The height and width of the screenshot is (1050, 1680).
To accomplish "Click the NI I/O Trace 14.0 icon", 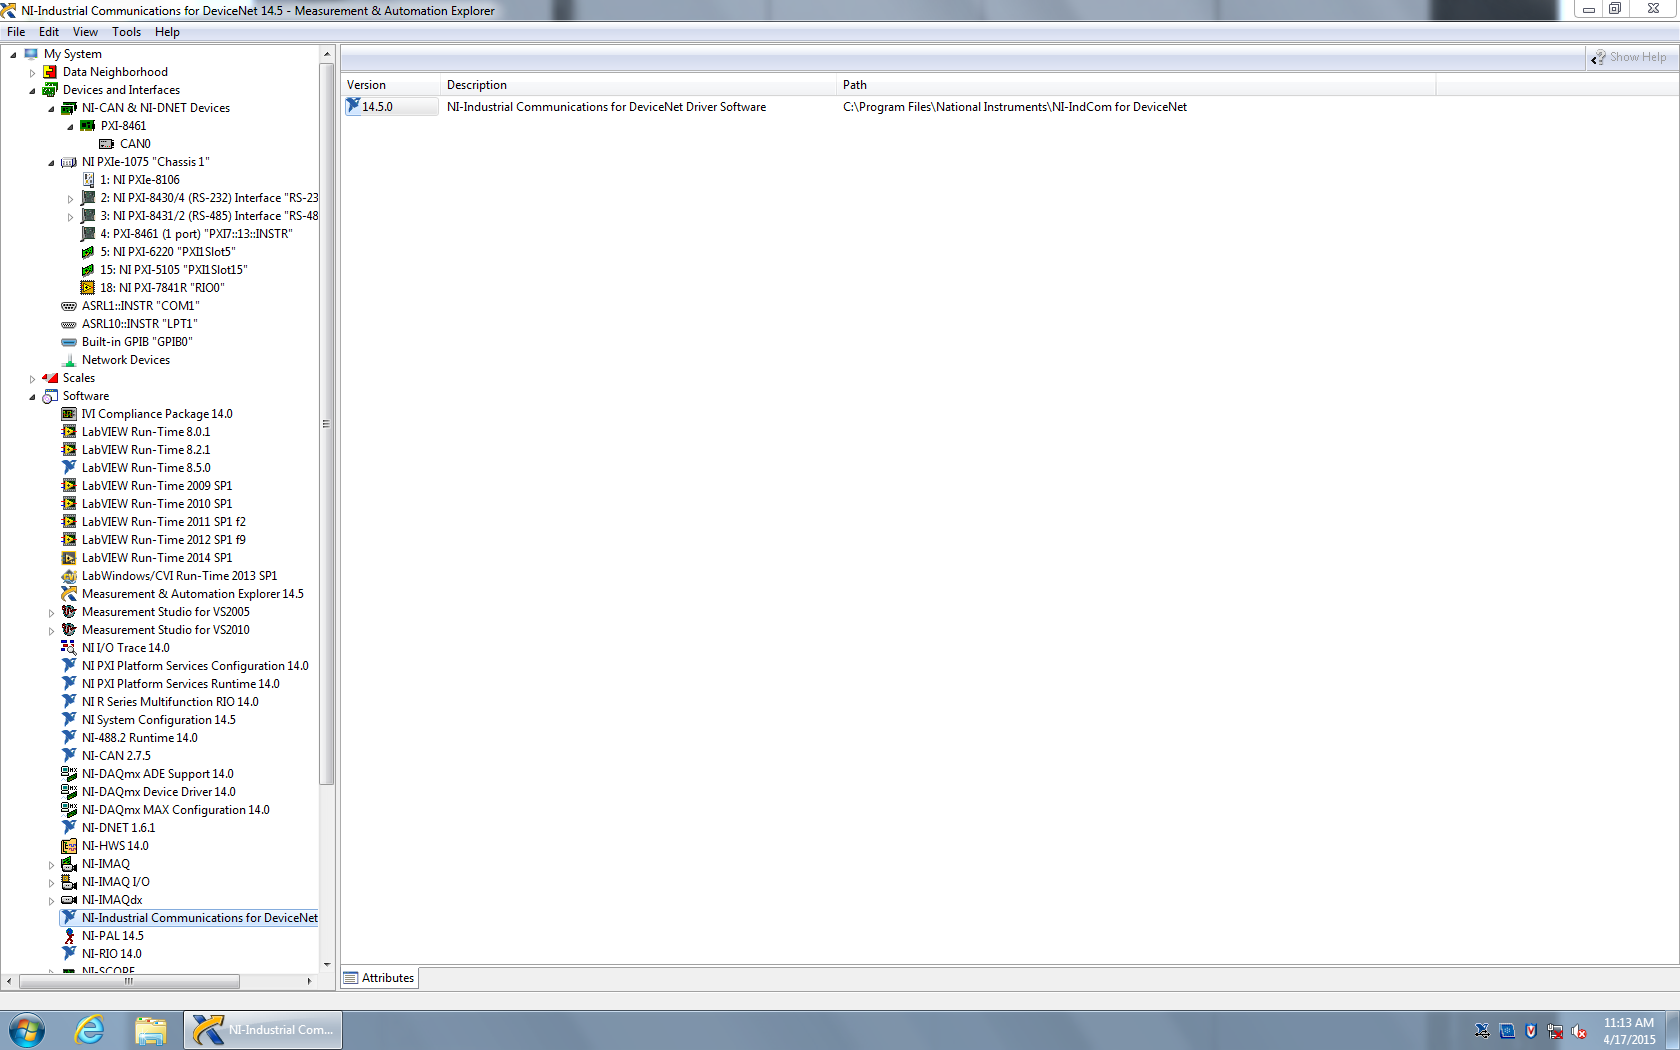I will [69, 648].
